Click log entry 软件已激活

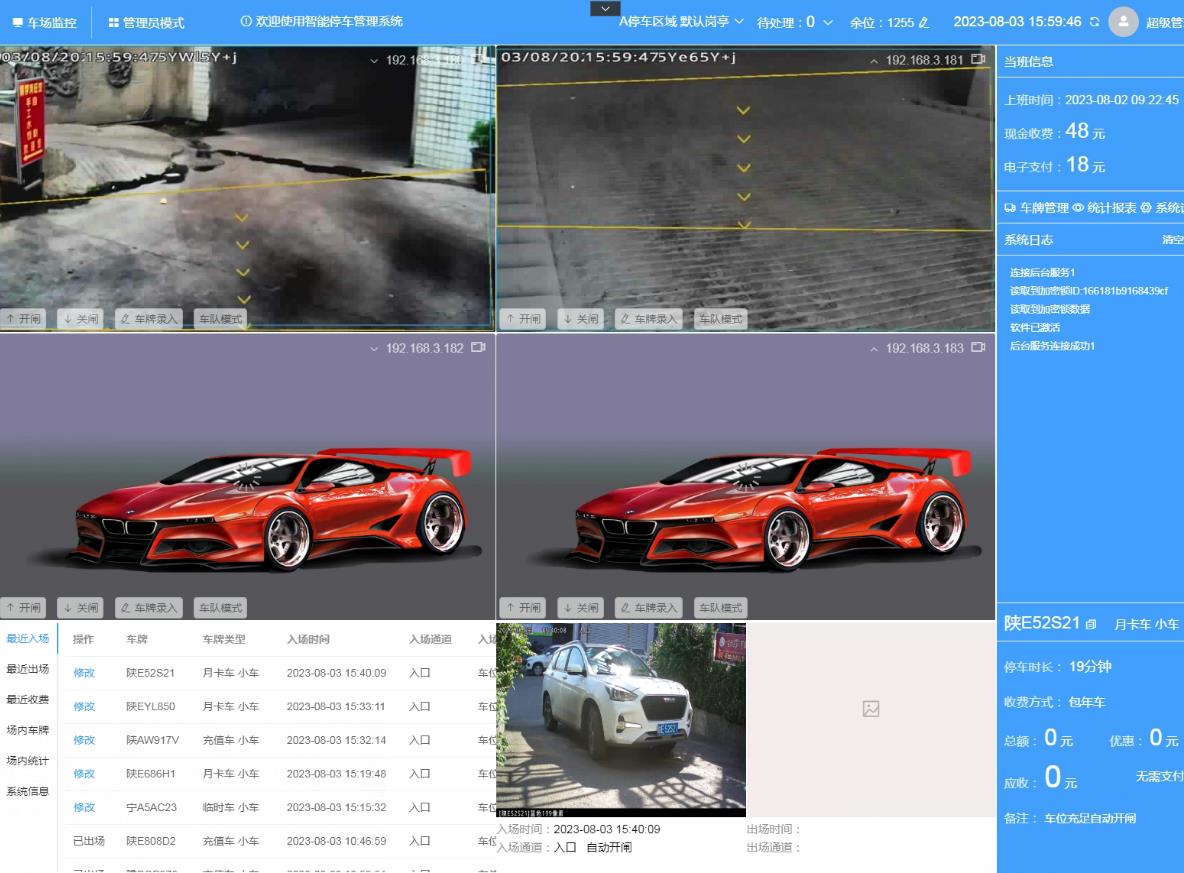(1035, 327)
